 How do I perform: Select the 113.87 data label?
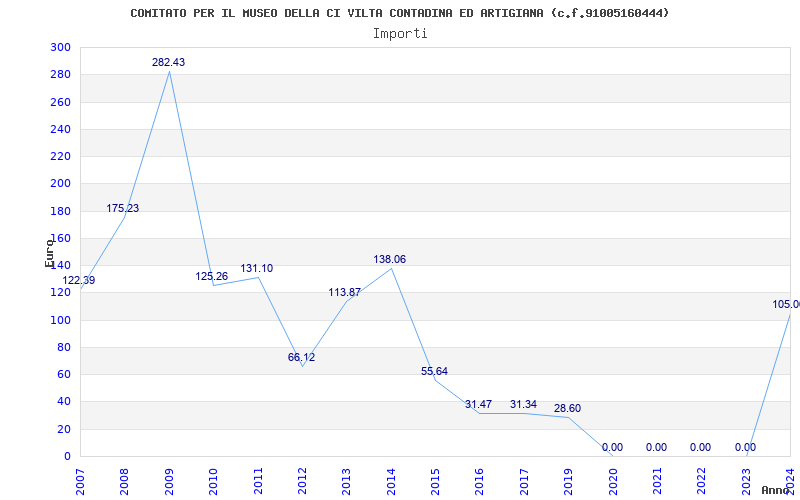(x=344, y=293)
